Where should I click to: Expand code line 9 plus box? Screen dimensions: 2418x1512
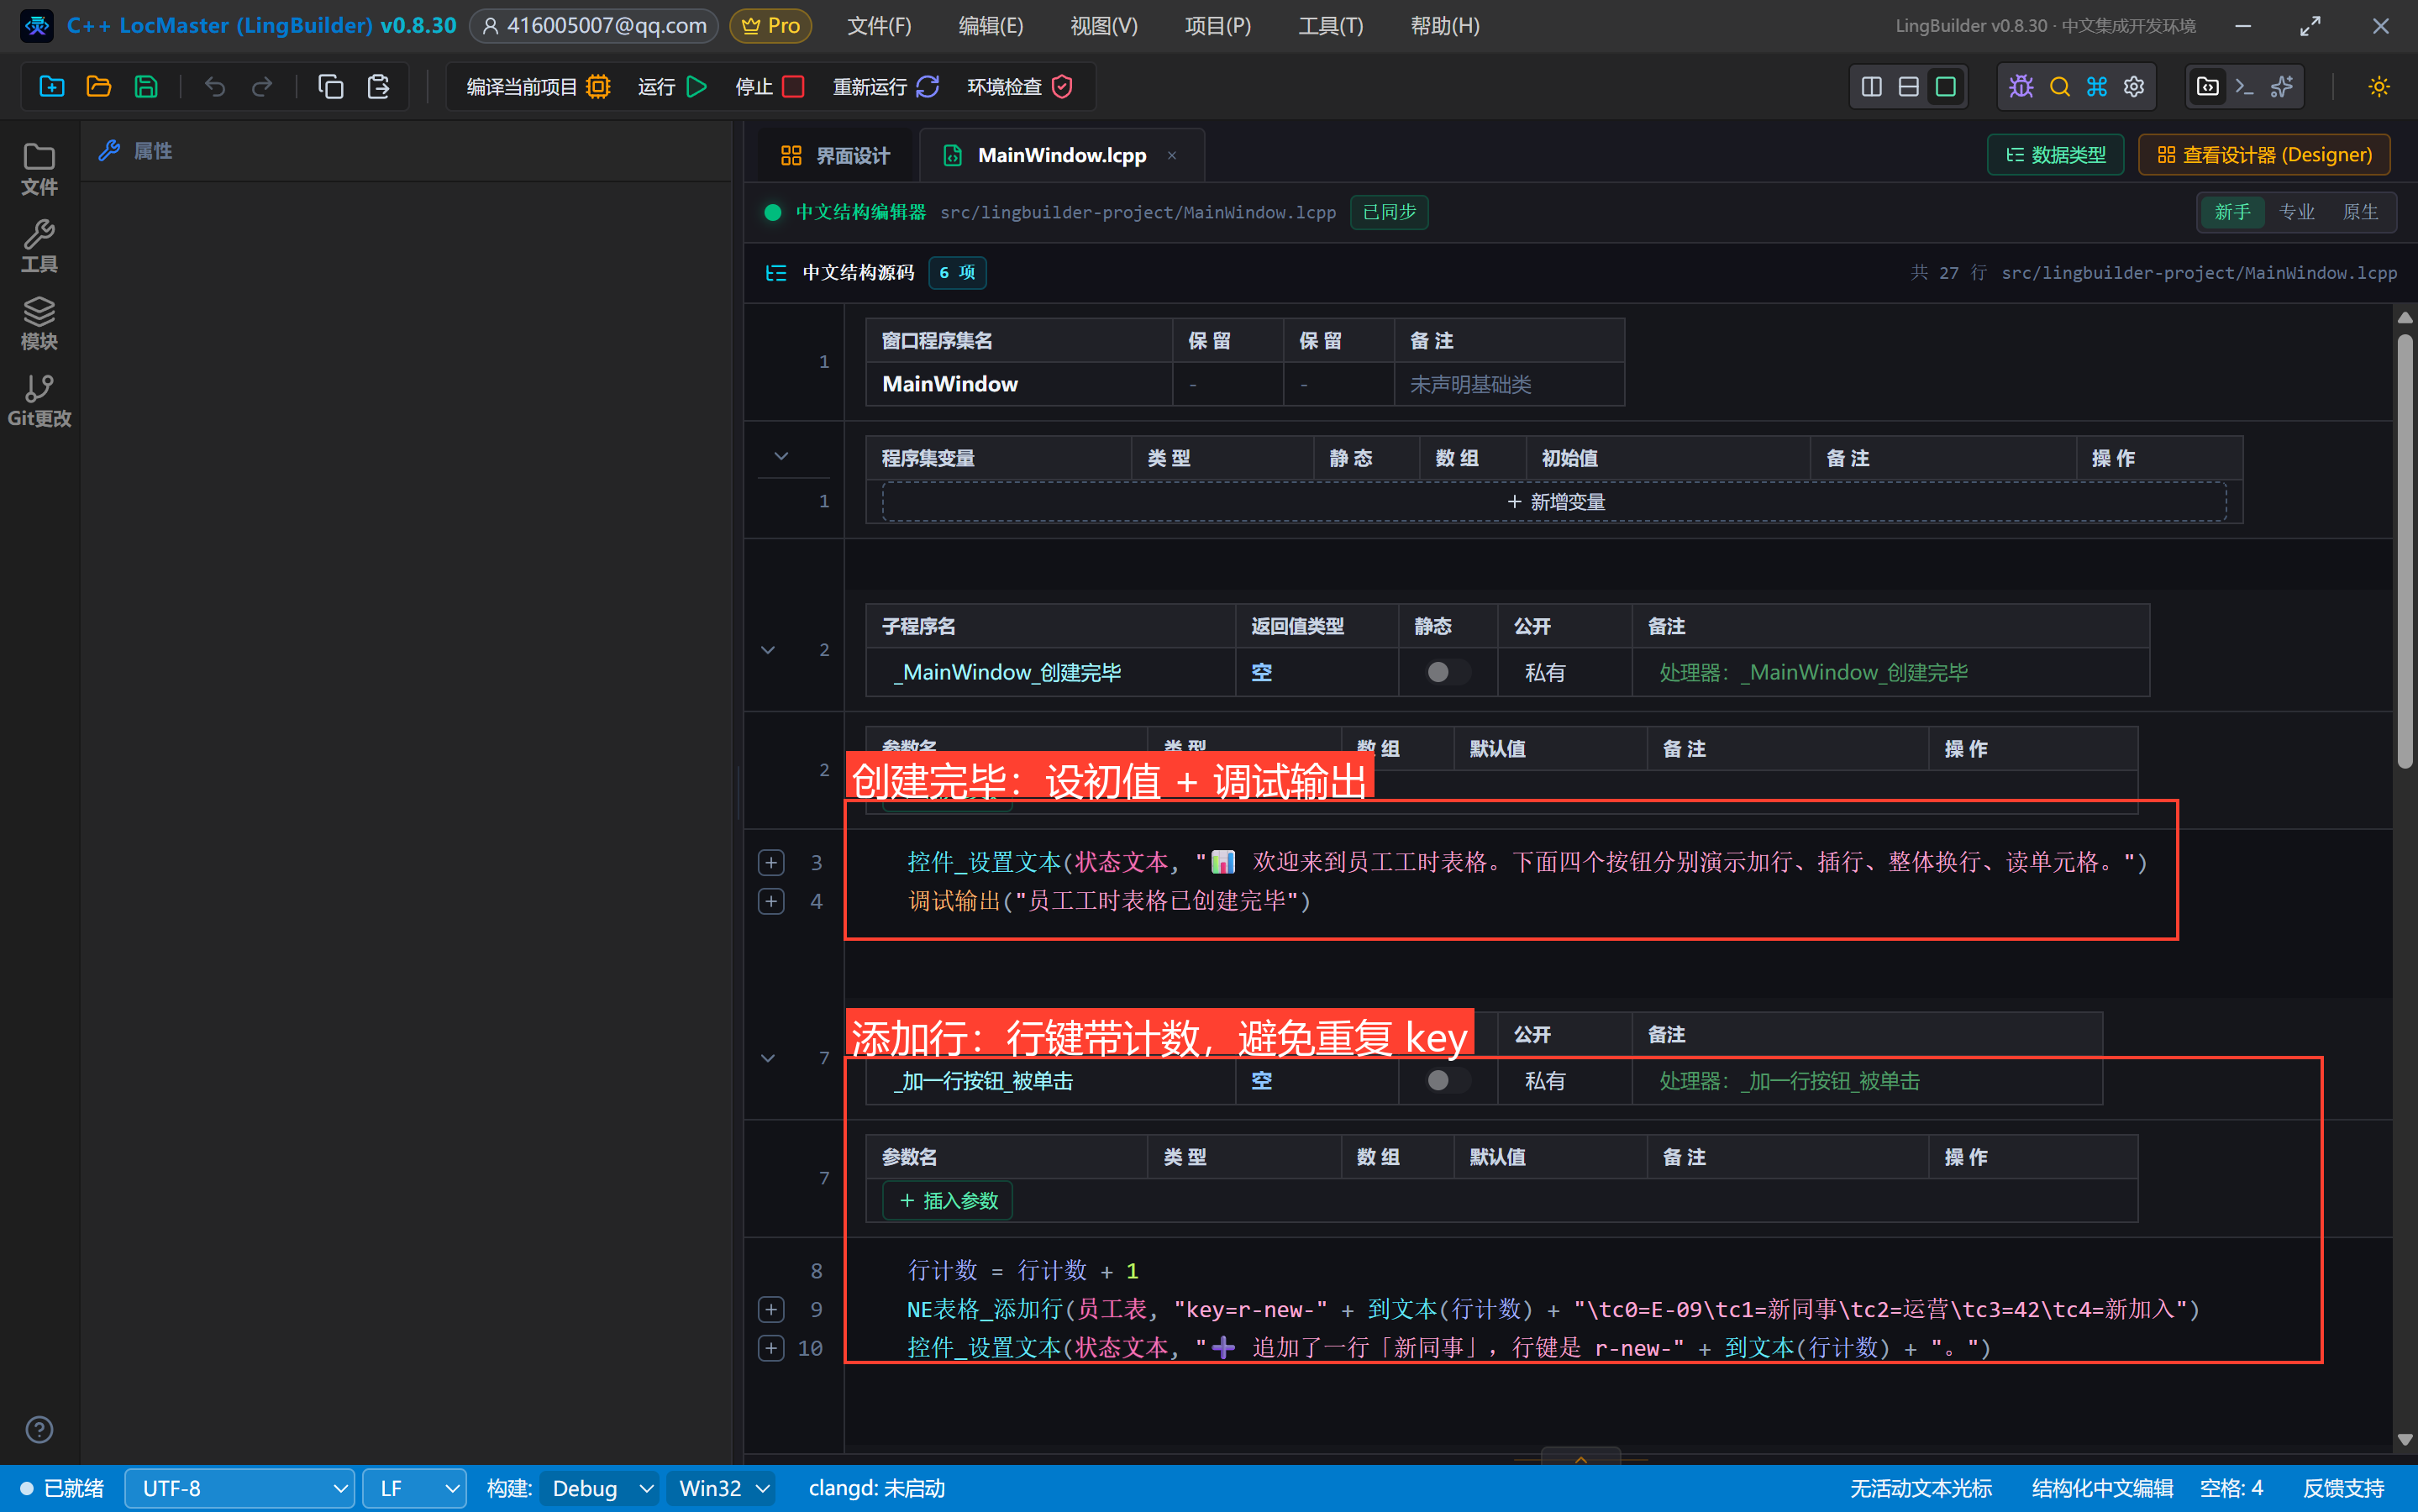(771, 1309)
